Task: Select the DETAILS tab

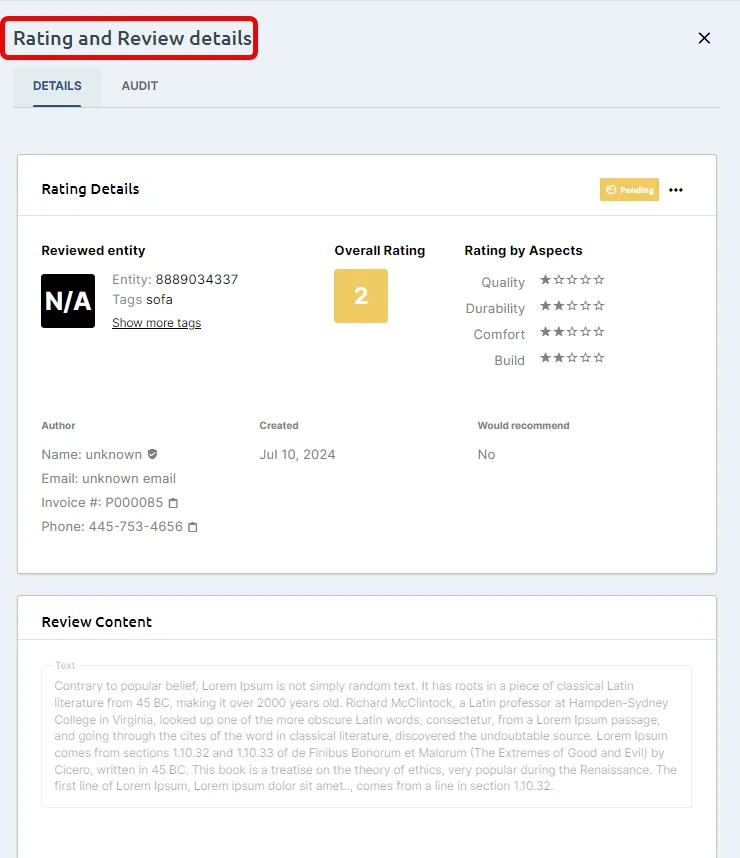Action: [x=57, y=86]
